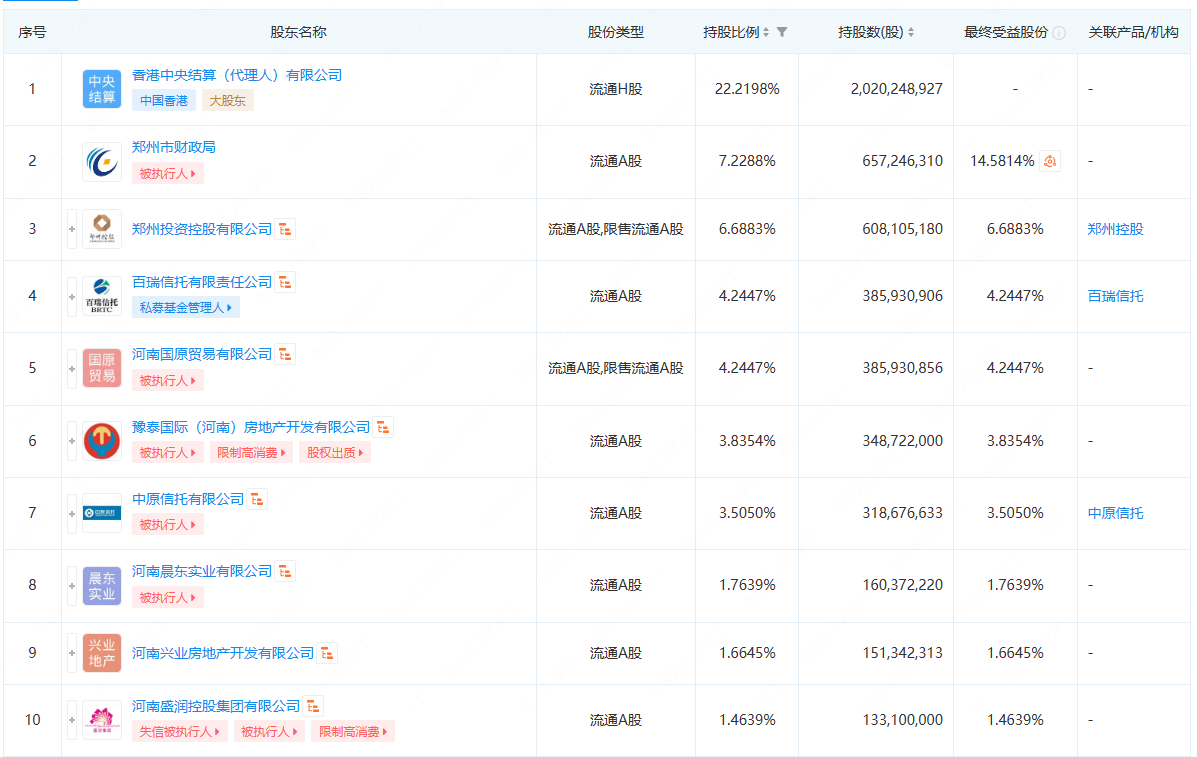Open equity structure icon beside 河南兴业房地产开发有限公司
The height and width of the screenshot is (757, 1197).
point(327,653)
